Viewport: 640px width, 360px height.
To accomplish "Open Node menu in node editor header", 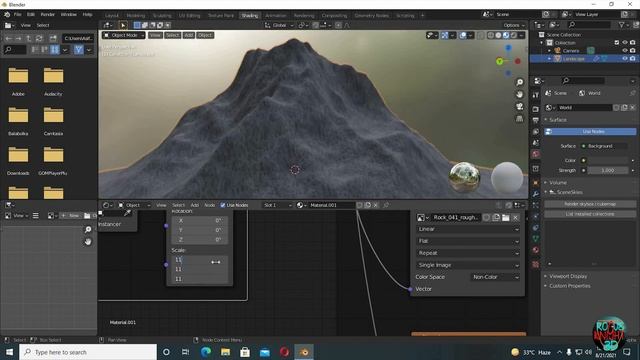I will point(209,205).
